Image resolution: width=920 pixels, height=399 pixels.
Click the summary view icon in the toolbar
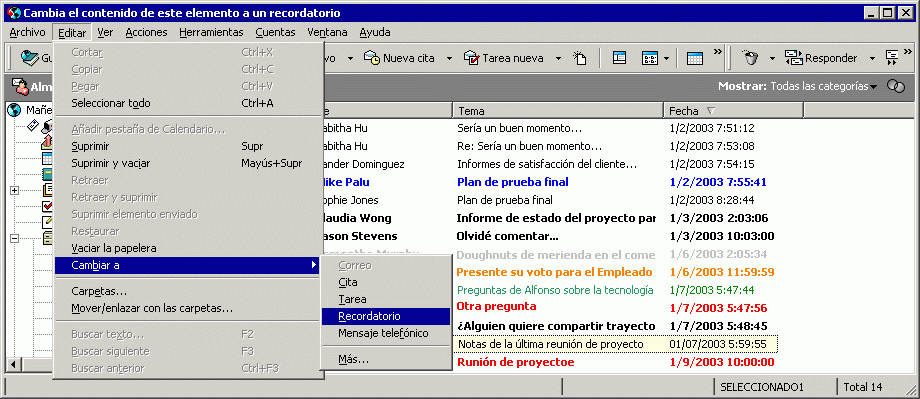pos(619,58)
